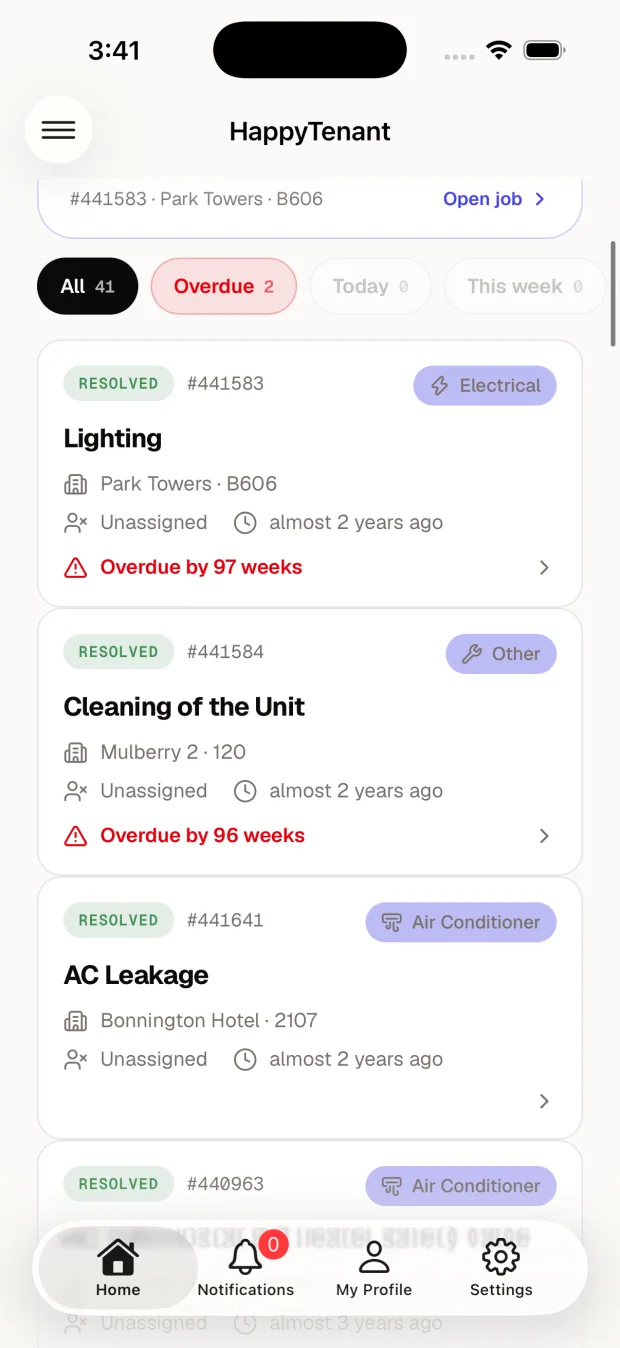The width and height of the screenshot is (620, 1348).
Task: Tap the clock icon on AC Leakage card
Action: click(x=245, y=1059)
